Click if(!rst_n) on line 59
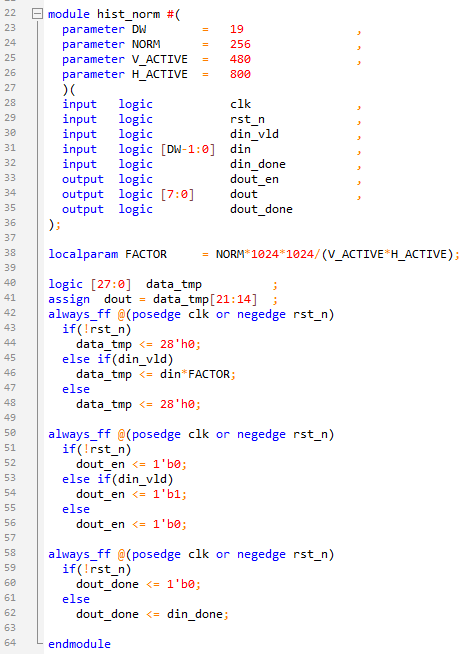The height and width of the screenshot is (654, 469). (x=97, y=570)
